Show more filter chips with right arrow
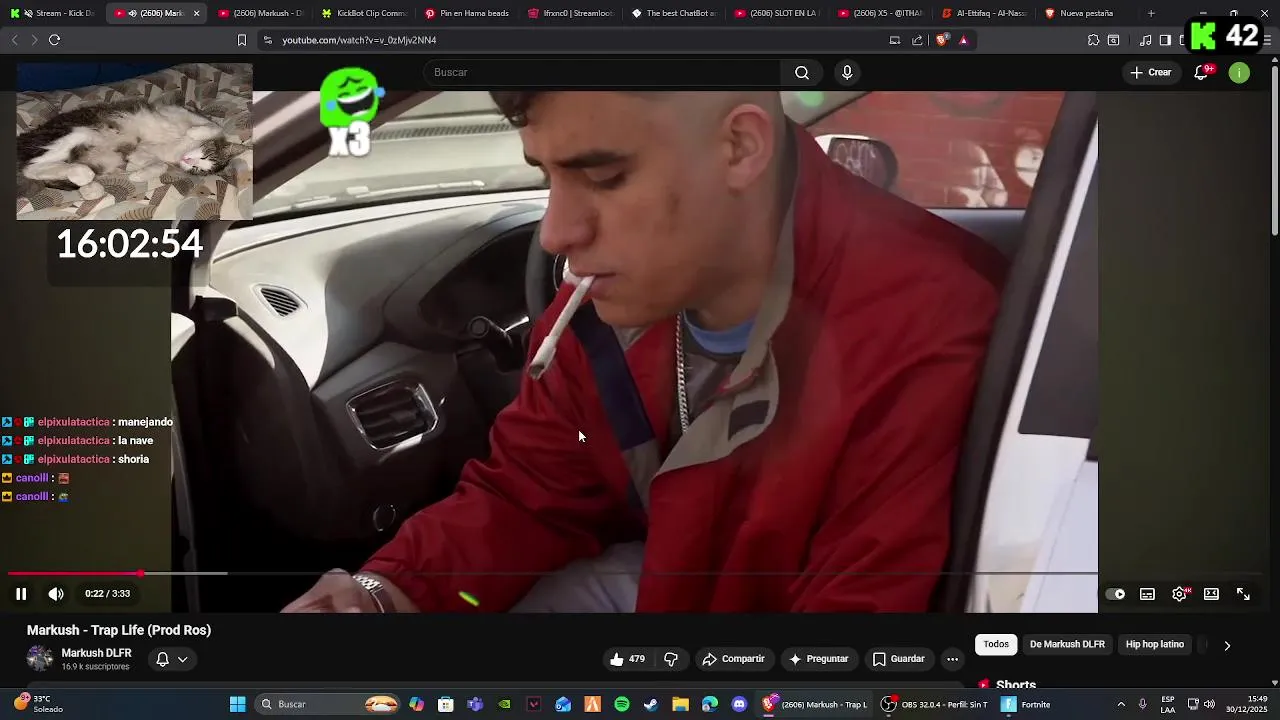Viewport: 1280px width, 720px height. coord(1227,646)
